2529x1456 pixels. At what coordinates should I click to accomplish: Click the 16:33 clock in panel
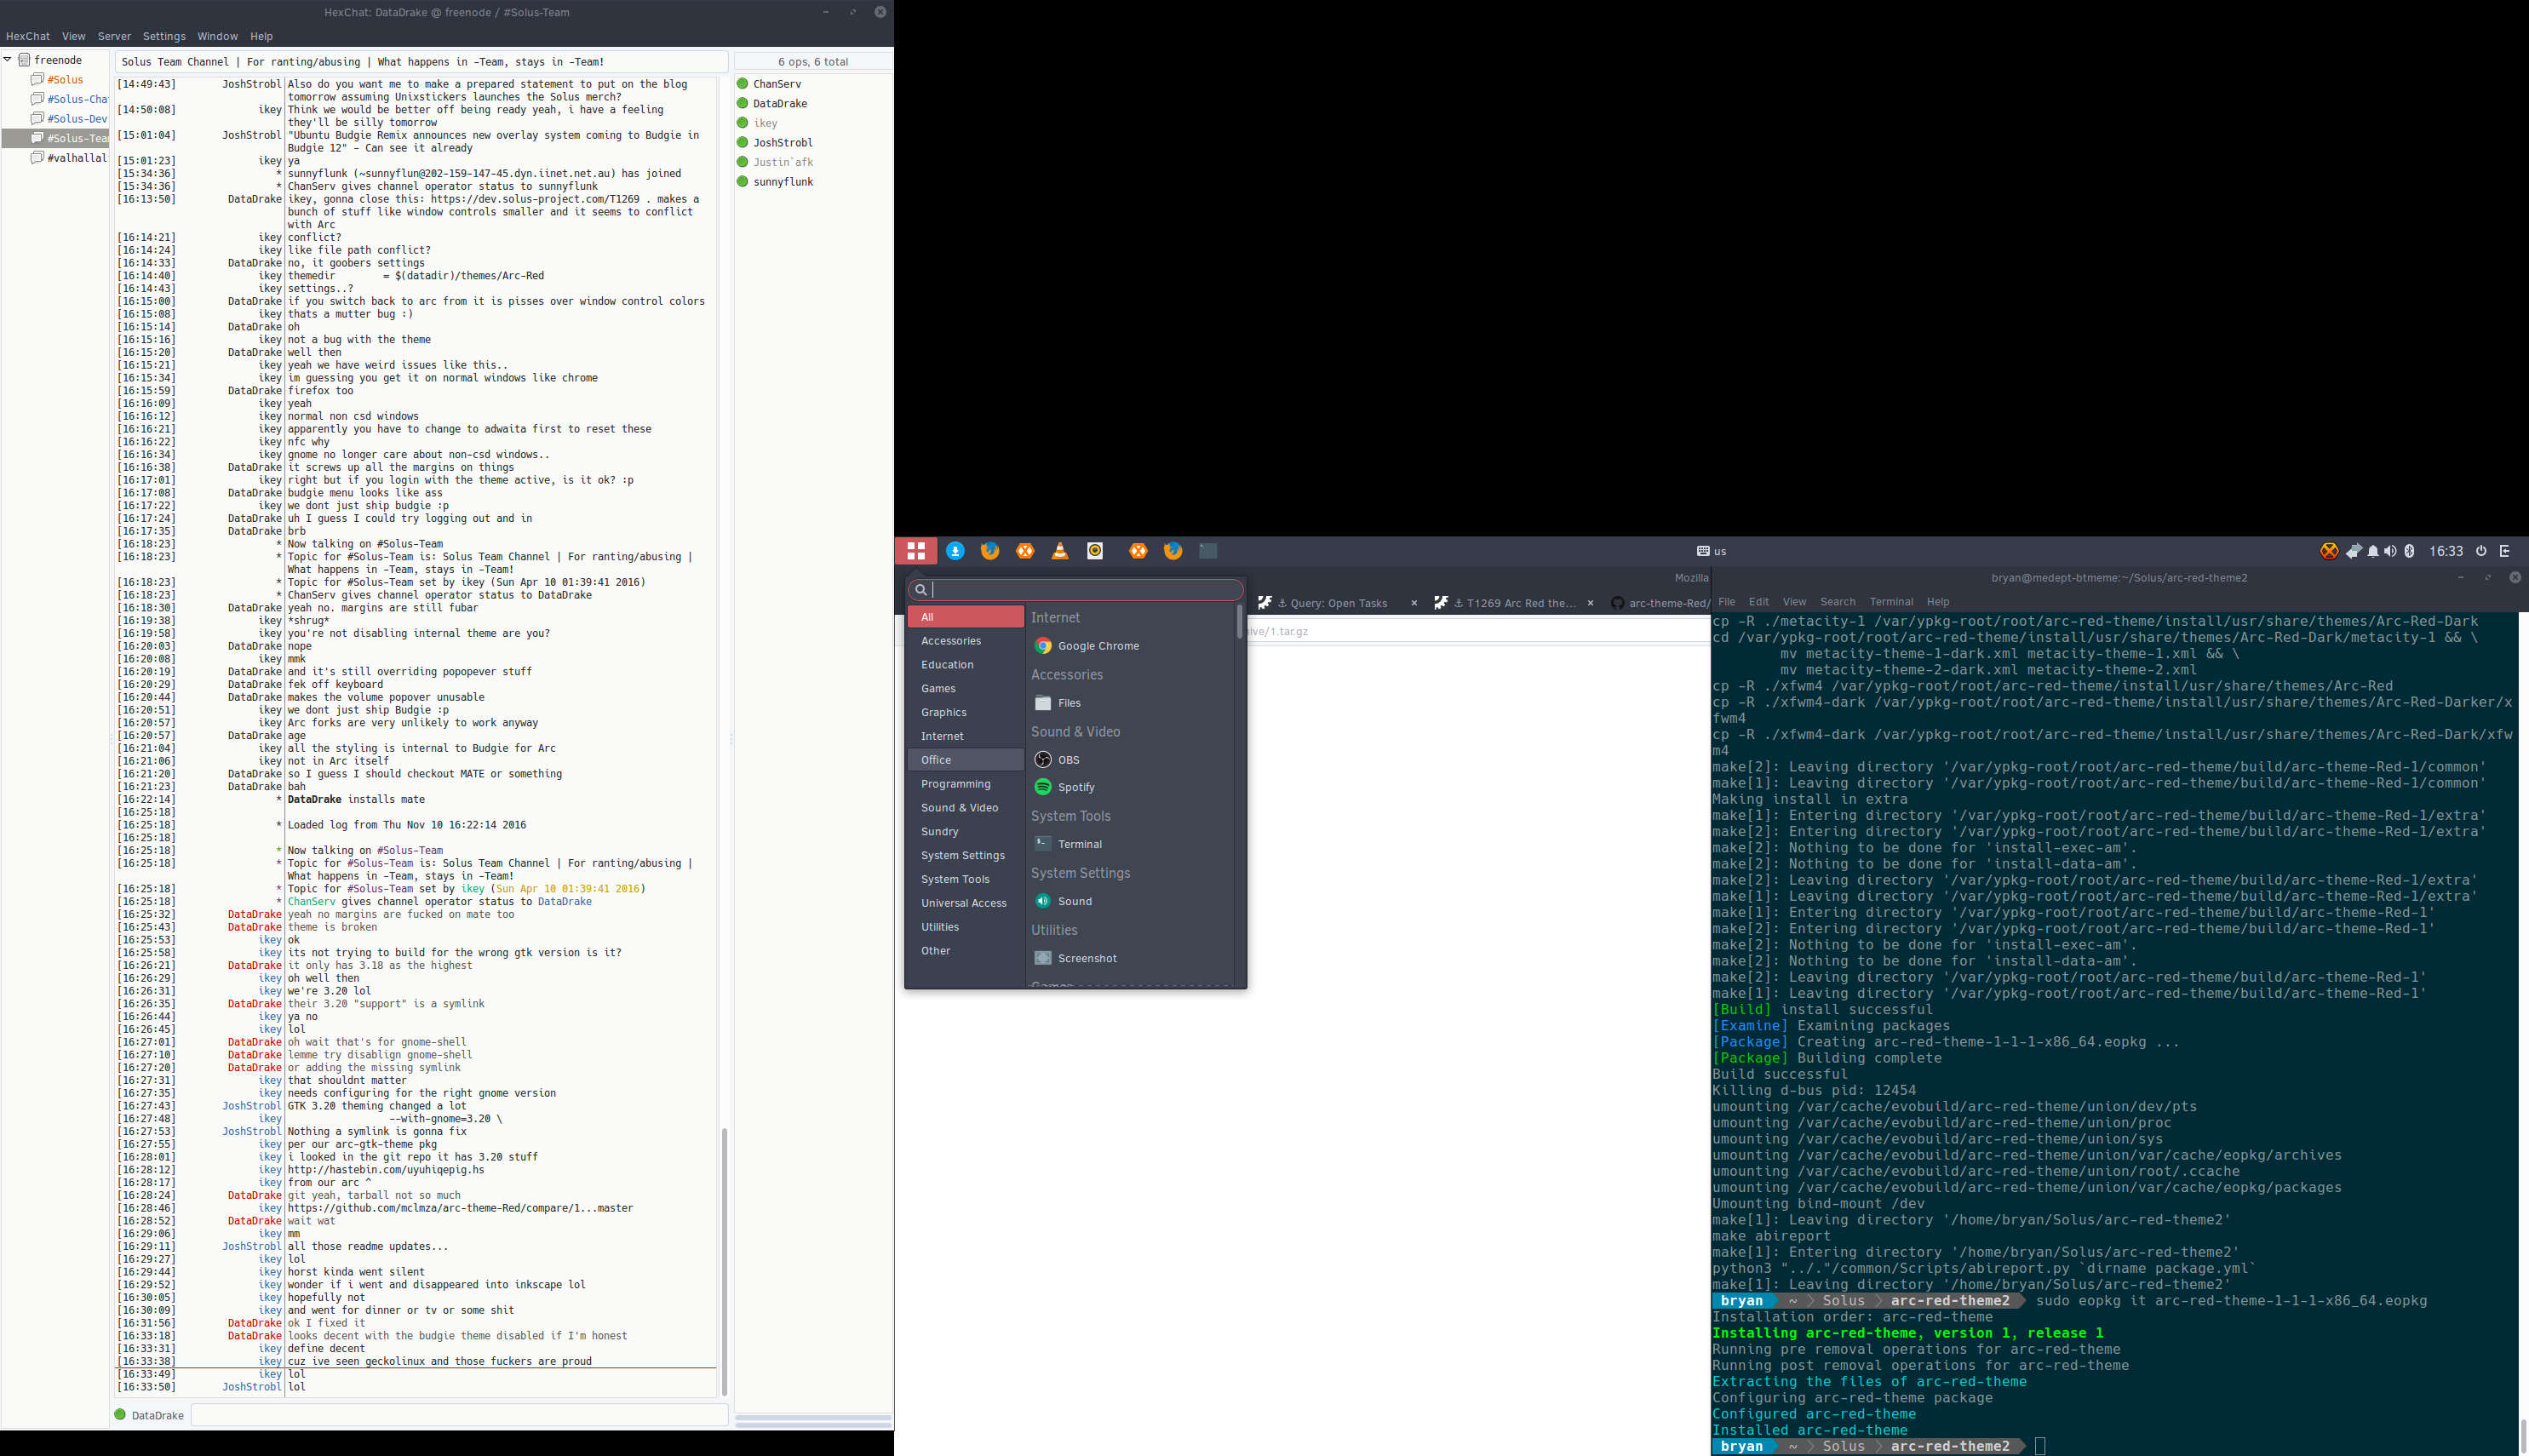tap(2446, 551)
